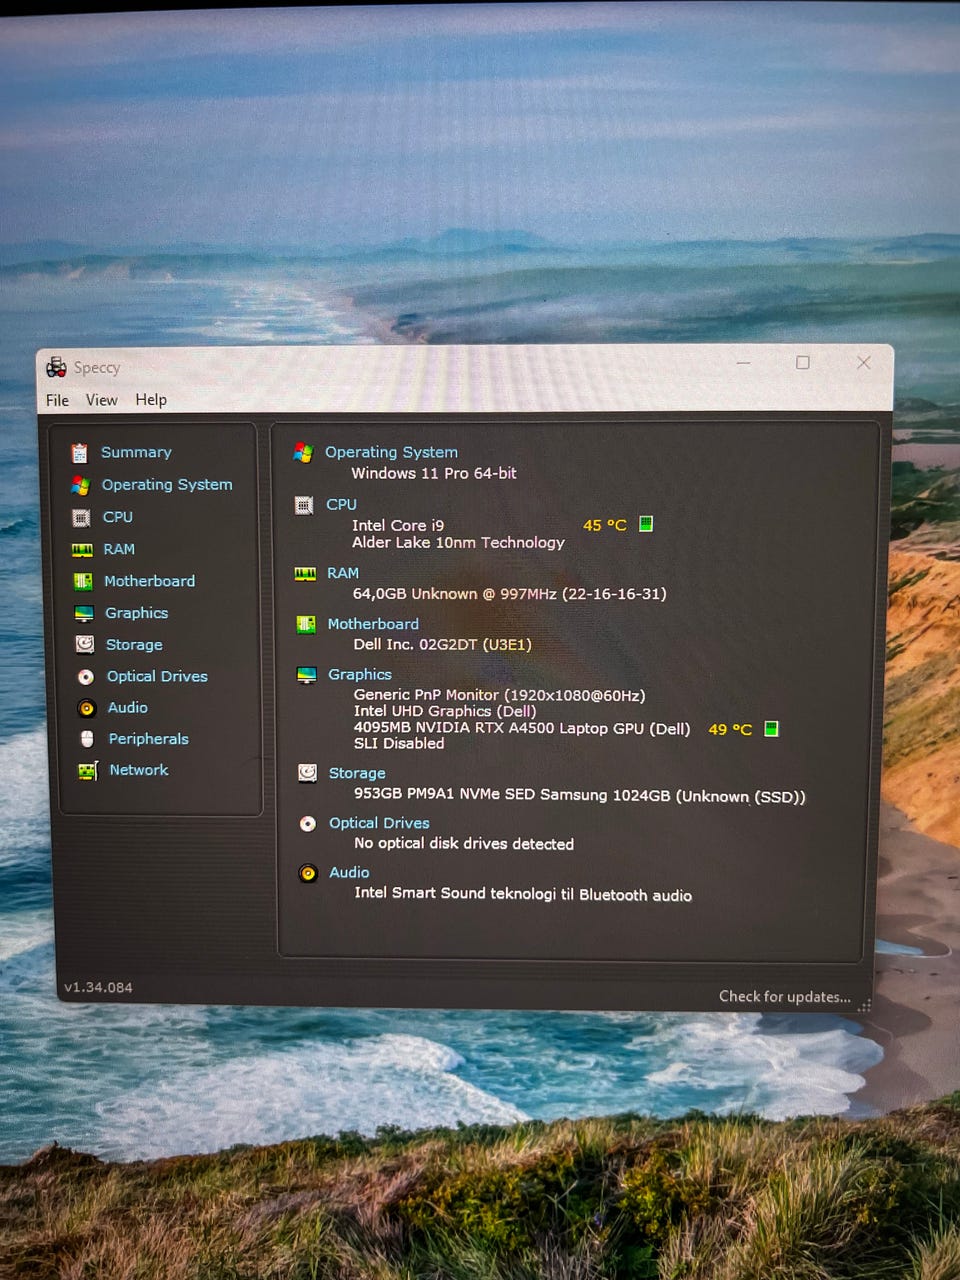The width and height of the screenshot is (960, 1280).
Task: Click NVIDIA RTX A4500 Laptop GPU line
Action: pyautogui.click(x=522, y=728)
